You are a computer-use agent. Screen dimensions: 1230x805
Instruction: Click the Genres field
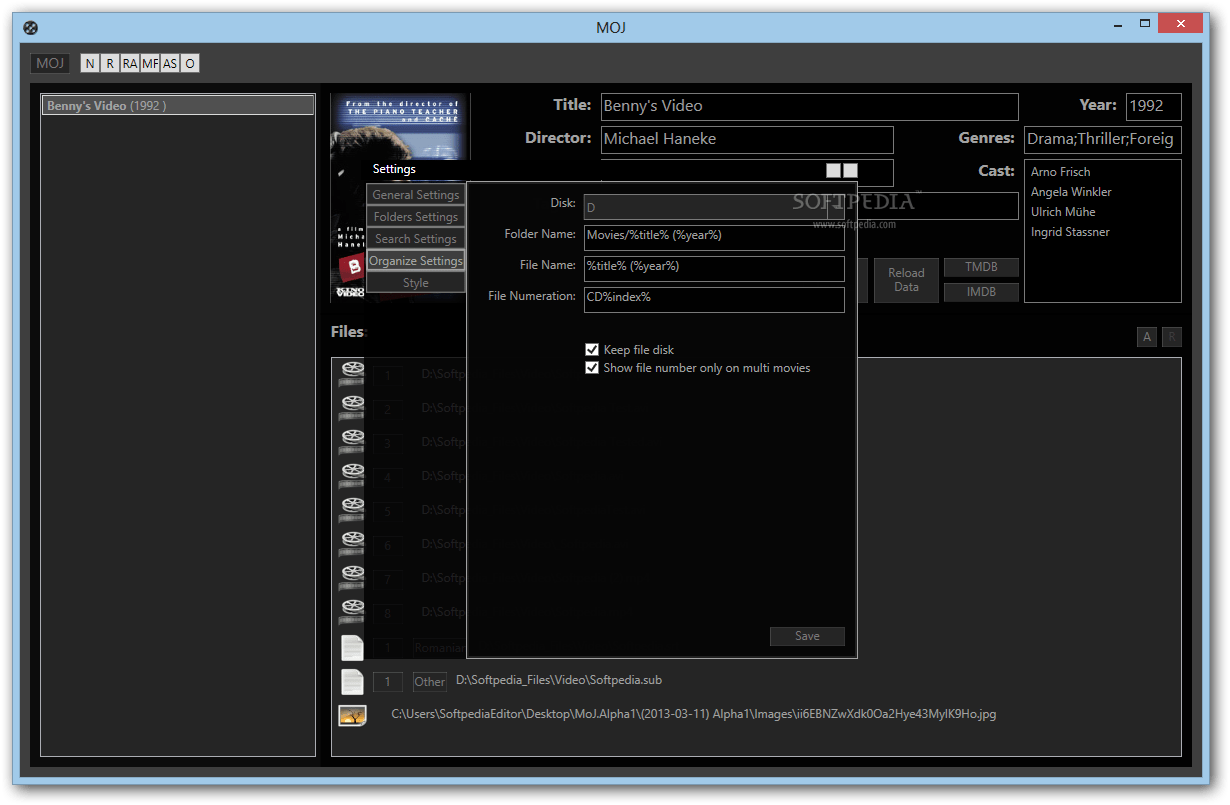coord(1103,140)
